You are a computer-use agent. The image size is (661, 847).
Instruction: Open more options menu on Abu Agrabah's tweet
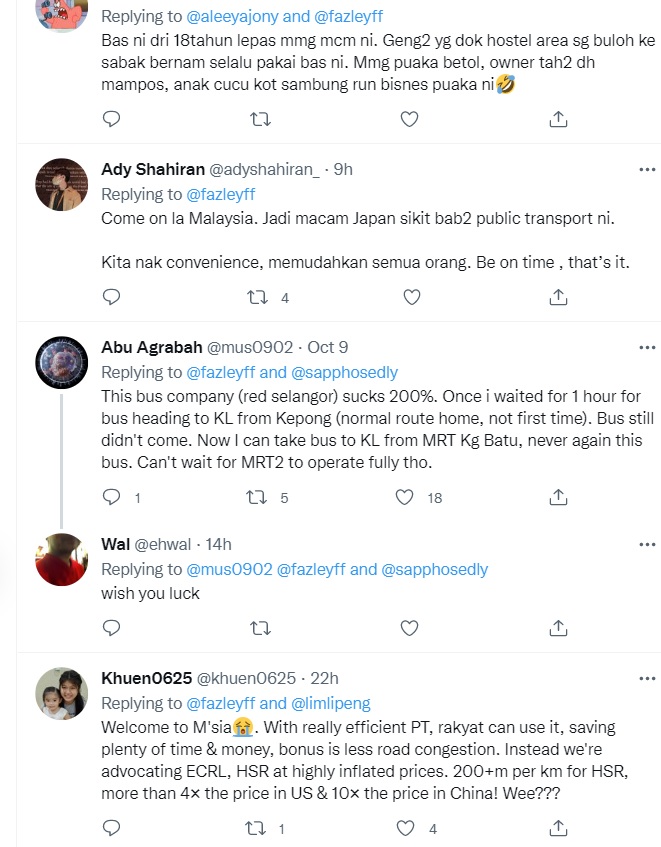(647, 347)
